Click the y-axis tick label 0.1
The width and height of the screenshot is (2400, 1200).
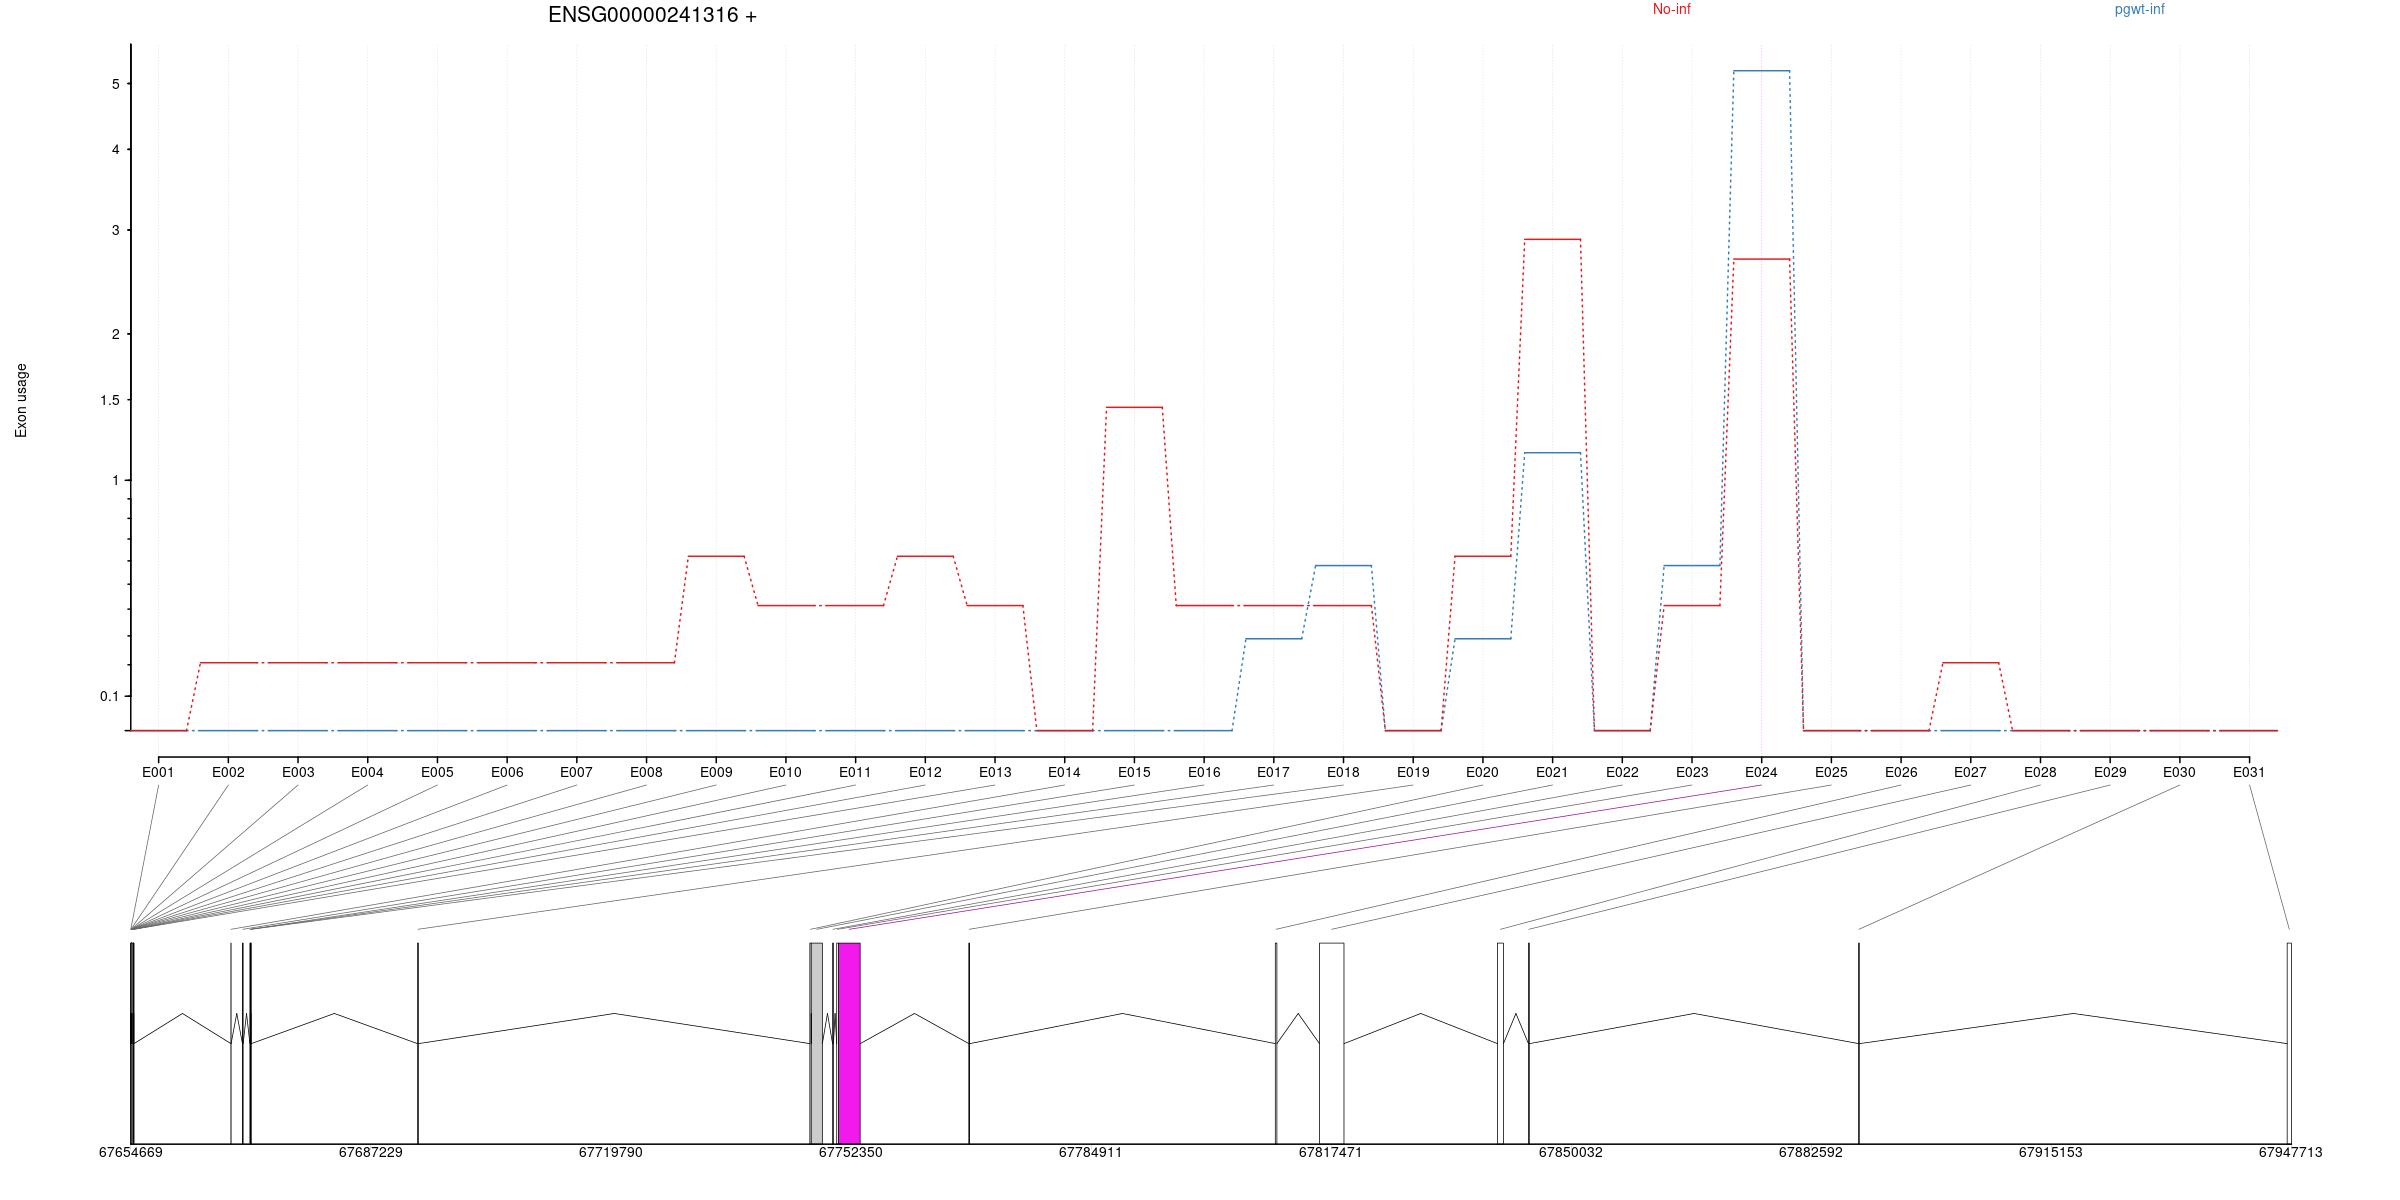coord(110,696)
